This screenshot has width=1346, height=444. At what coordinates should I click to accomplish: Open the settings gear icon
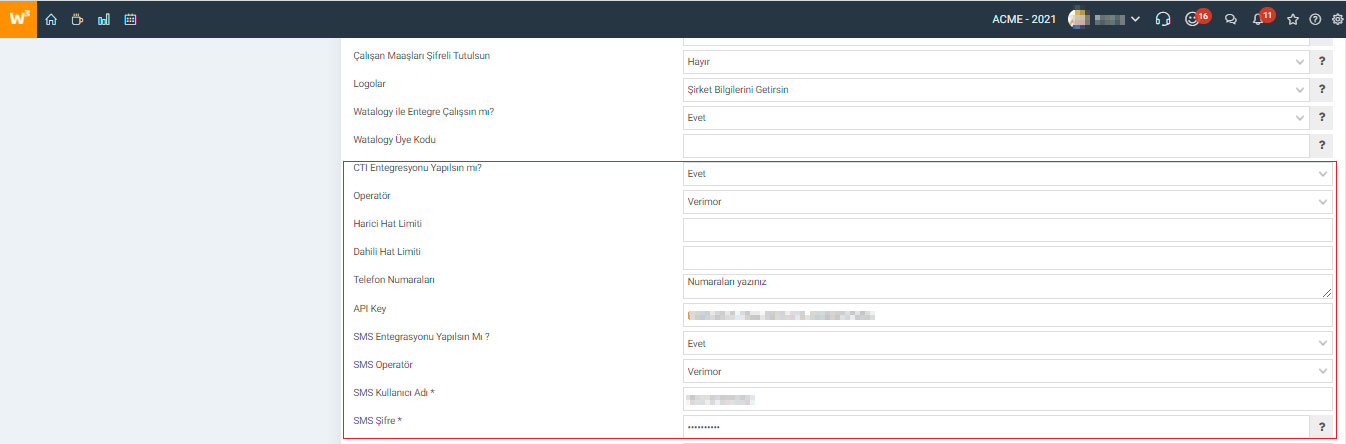pos(1338,19)
